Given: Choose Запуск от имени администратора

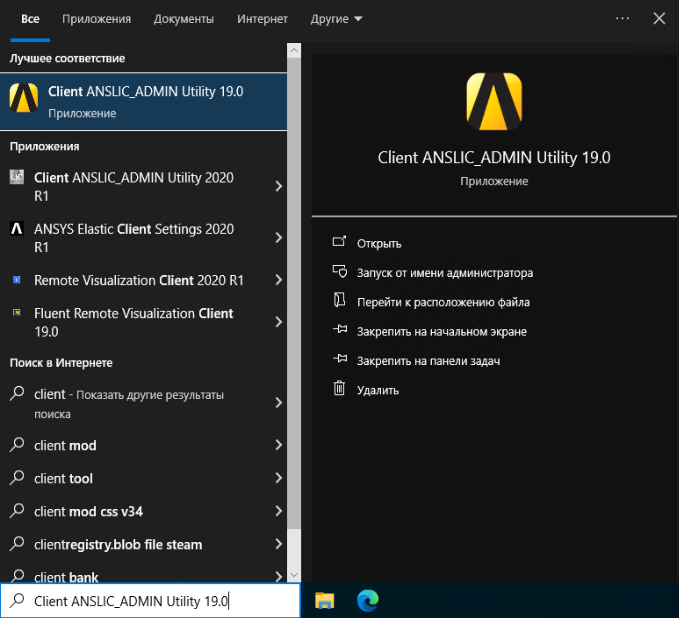Looking at the screenshot, I should 445,273.
